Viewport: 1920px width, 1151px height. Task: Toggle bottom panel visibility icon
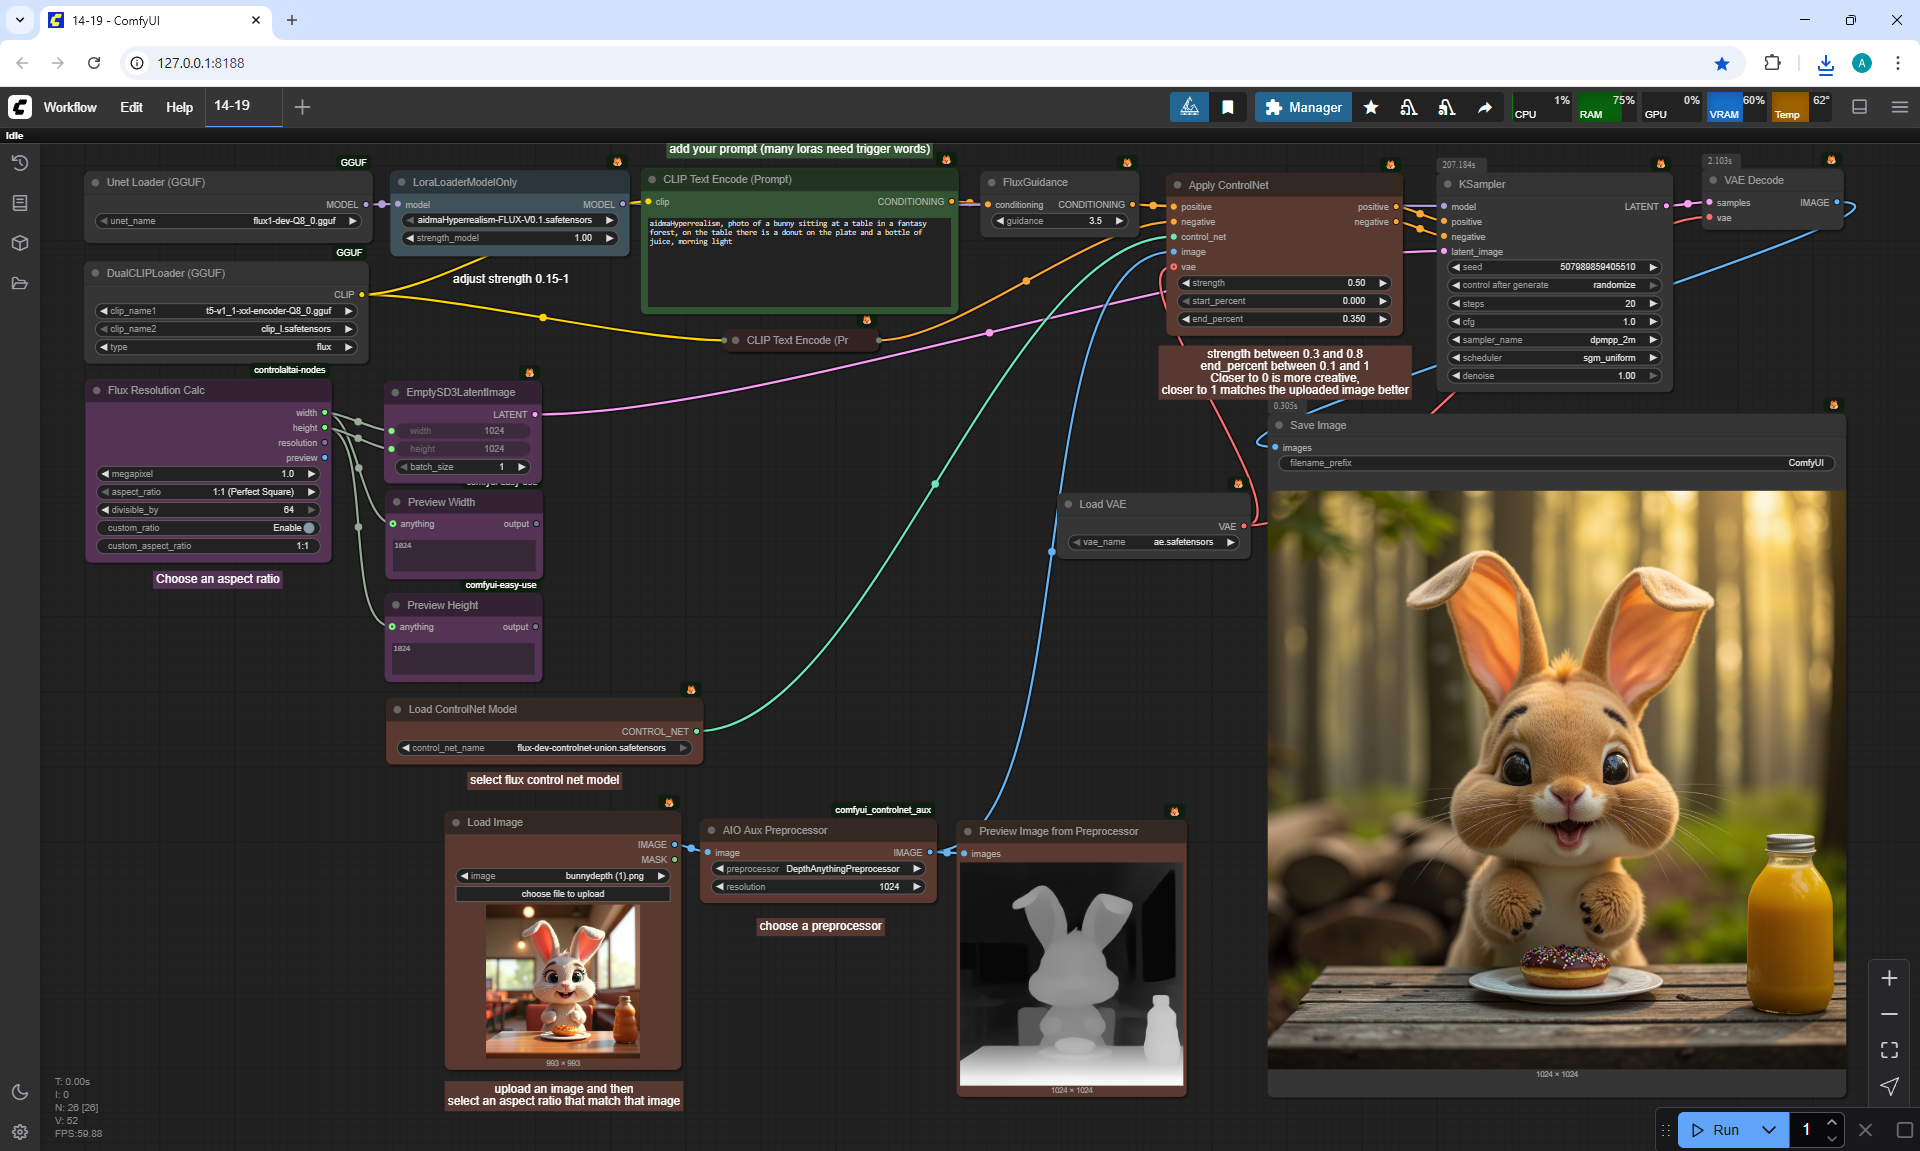[x=1859, y=107]
